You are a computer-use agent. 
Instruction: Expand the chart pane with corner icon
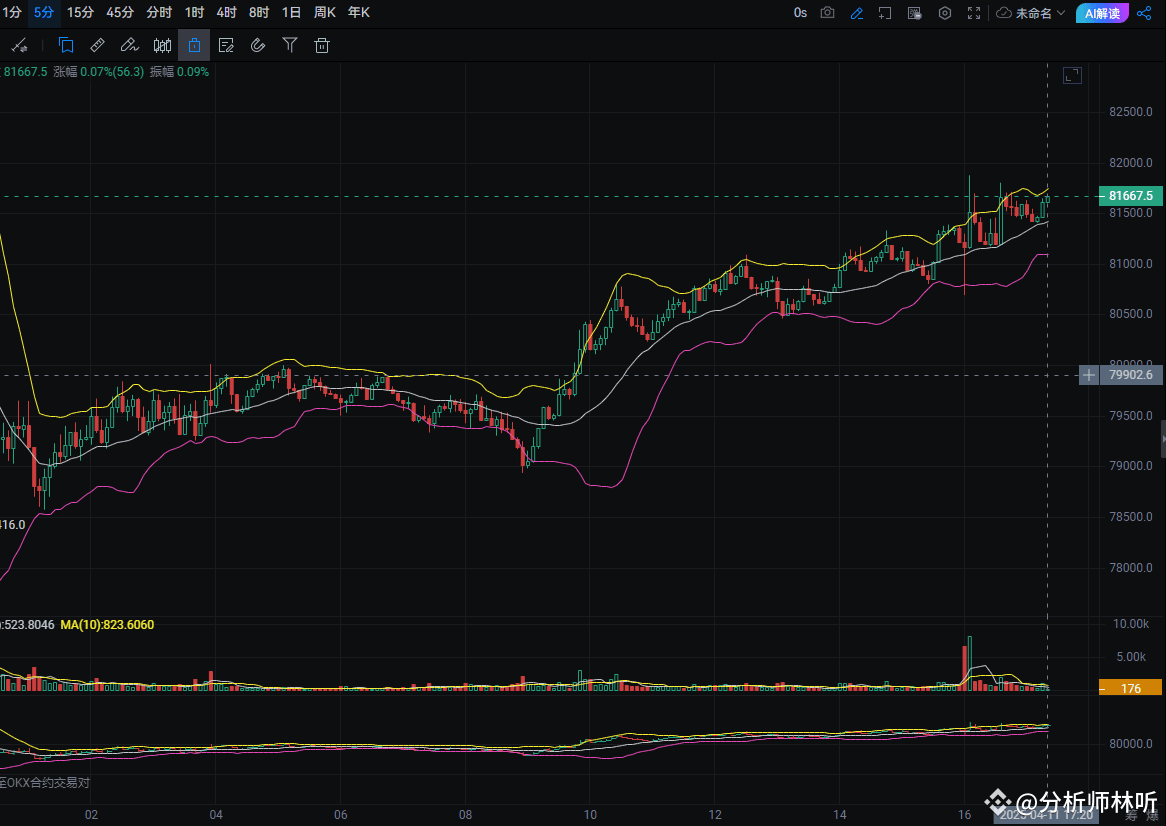pos(1072,76)
